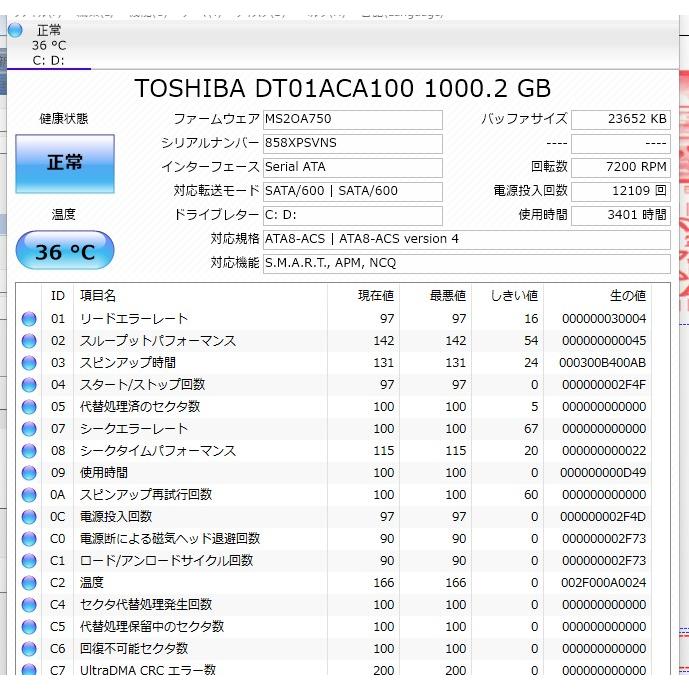The image size is (689, 689).
Task: Select the 電源投入回数 attribute row name
Action: point(116,517)
